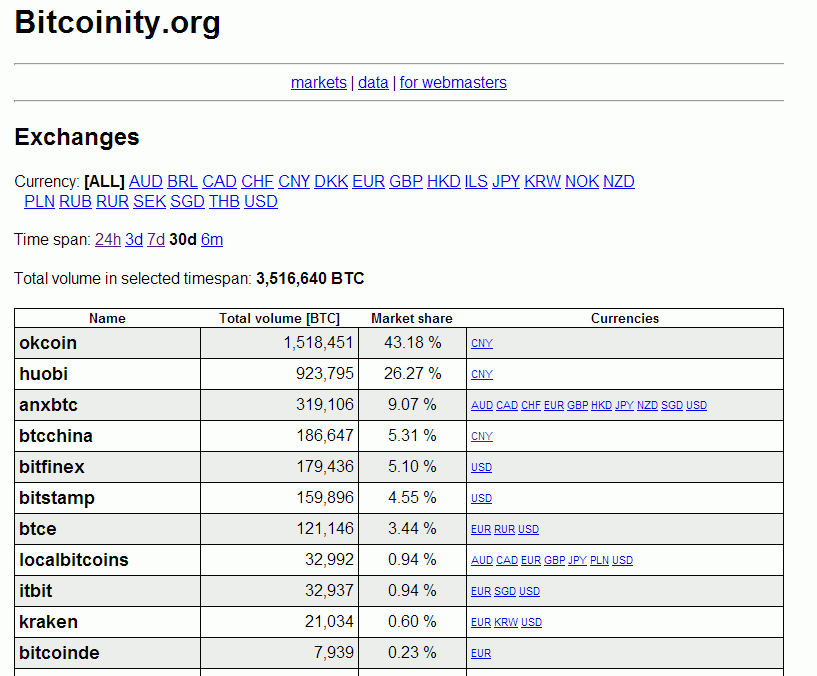Click the bold [ALL] currency option
817x676 pixels.
(104, 181)
